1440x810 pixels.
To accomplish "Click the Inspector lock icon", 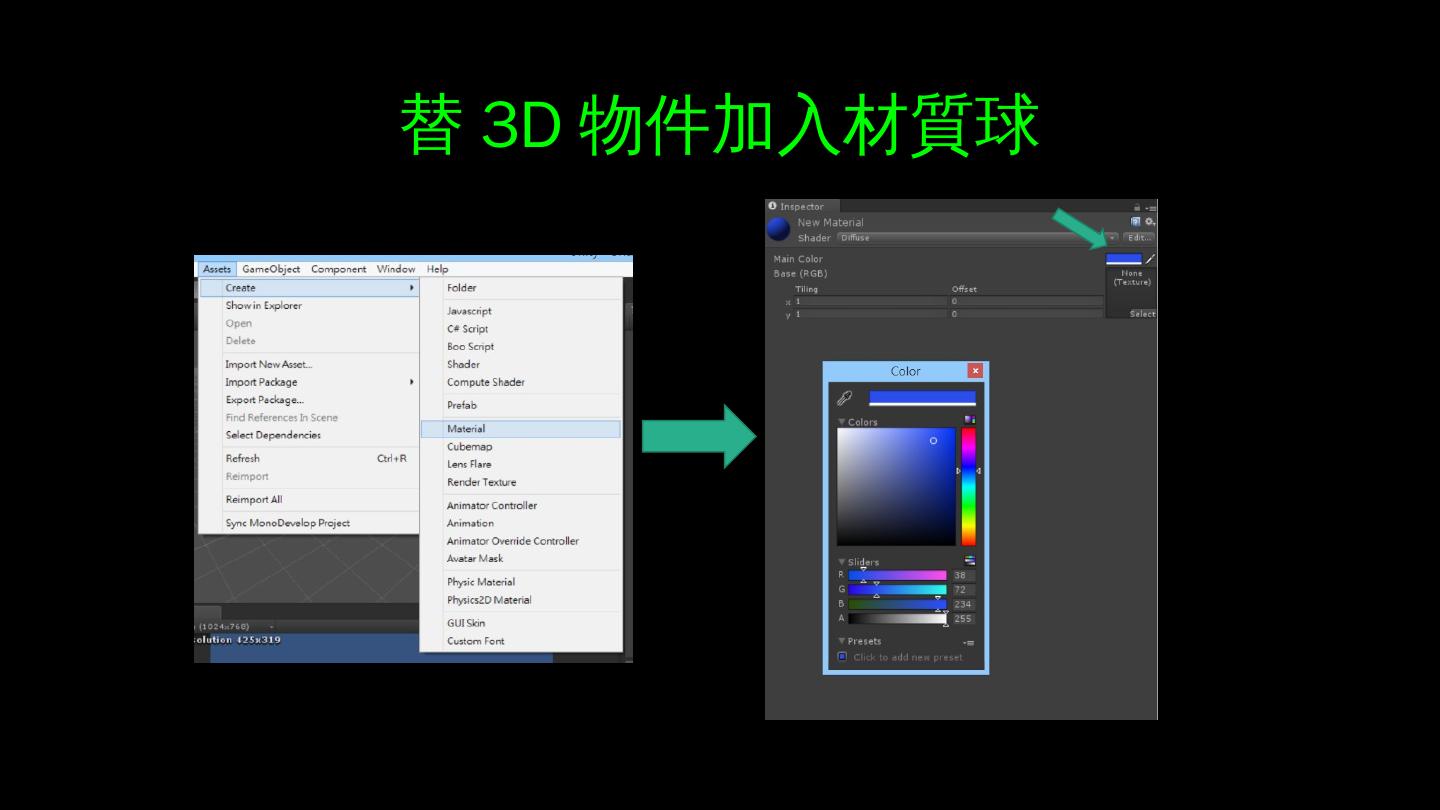I will (x=1137, y=207).
